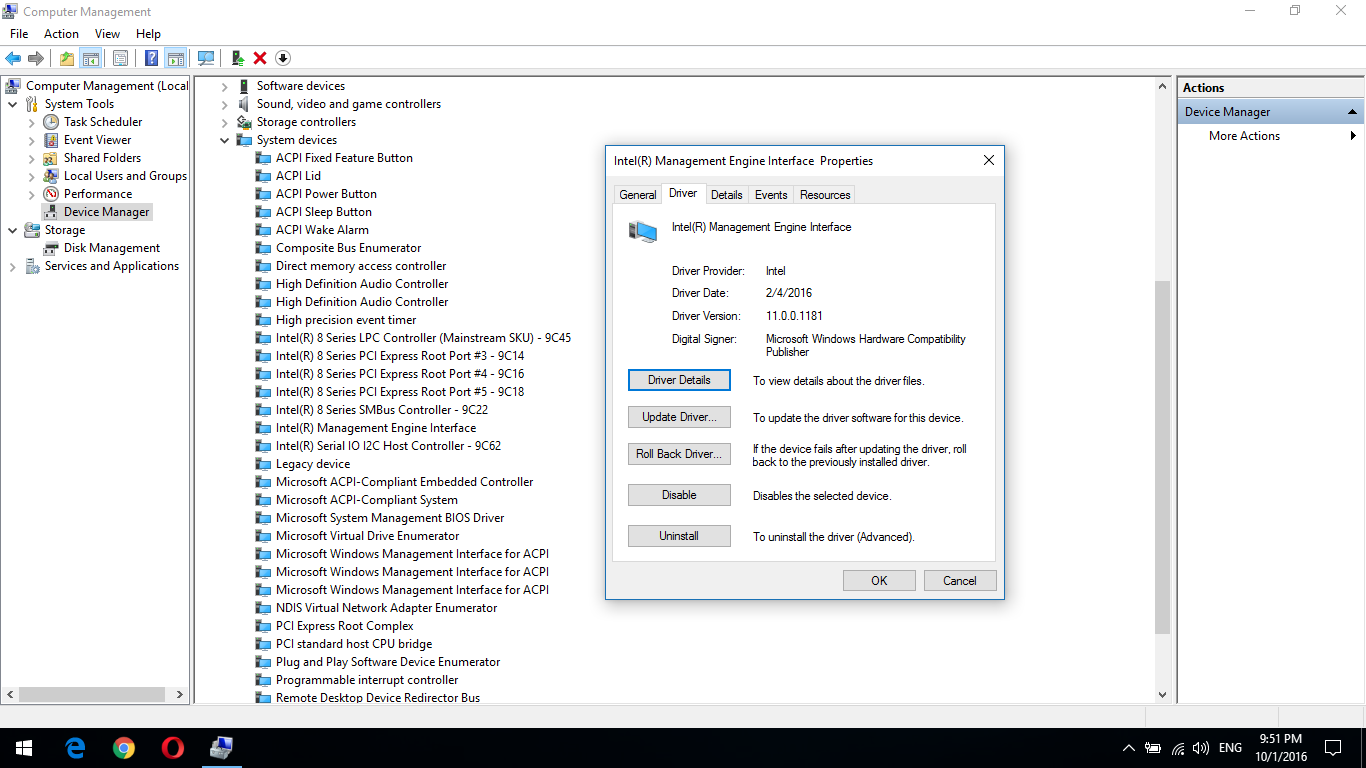Switch to the General tab

pyautogui.click(x=638, y=195)
